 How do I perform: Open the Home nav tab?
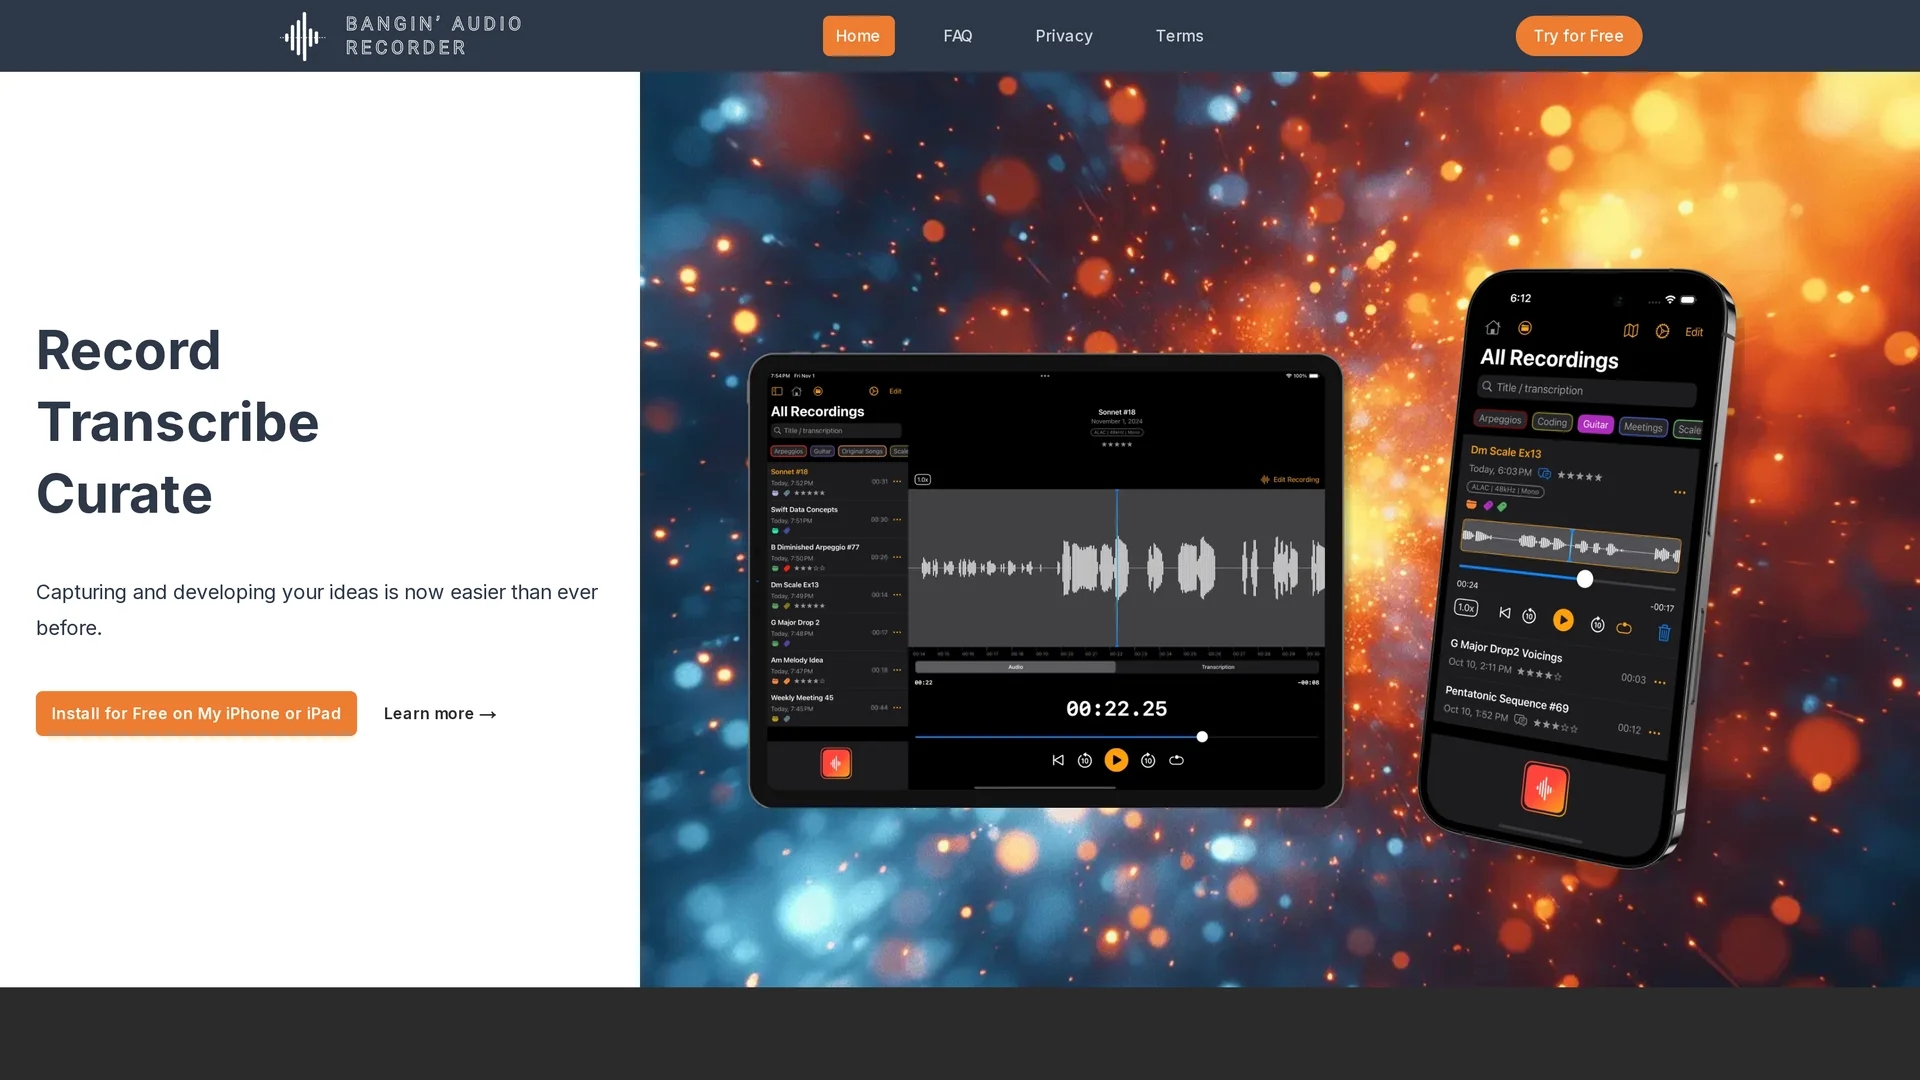[858, 36]
